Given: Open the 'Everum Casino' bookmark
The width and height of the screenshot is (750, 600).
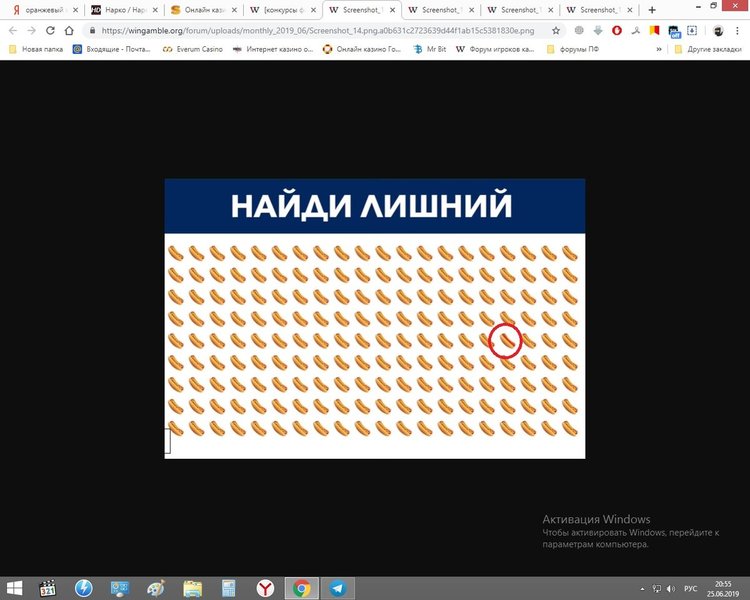Looking at the screenshot, I should point(193,49).
